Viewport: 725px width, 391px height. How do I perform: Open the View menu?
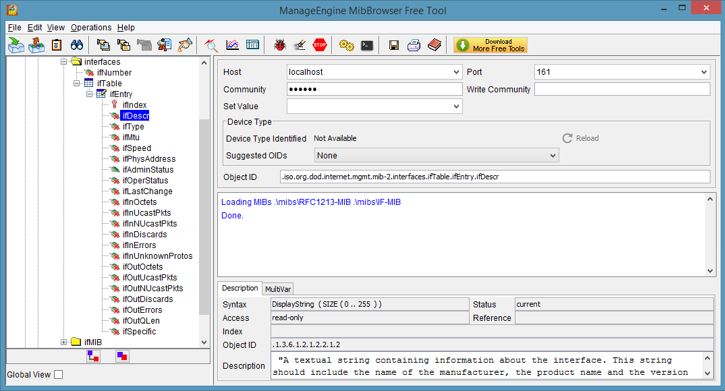[x=55, y=27]
